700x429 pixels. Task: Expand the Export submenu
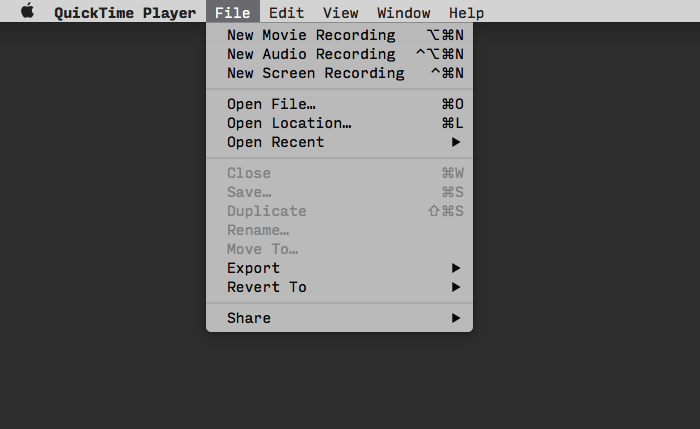coord(253,268)
